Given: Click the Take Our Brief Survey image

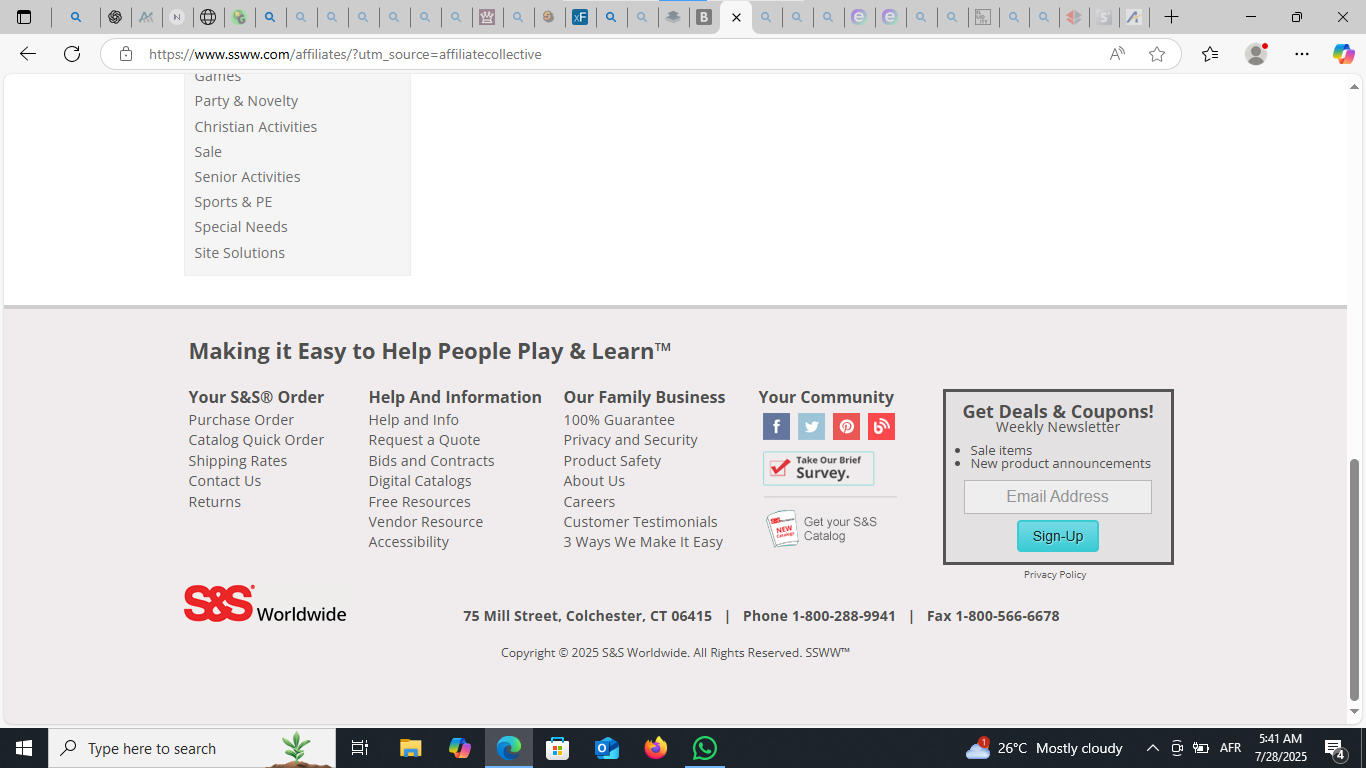Looking at the screenshot, I should (x=818, y=468).
